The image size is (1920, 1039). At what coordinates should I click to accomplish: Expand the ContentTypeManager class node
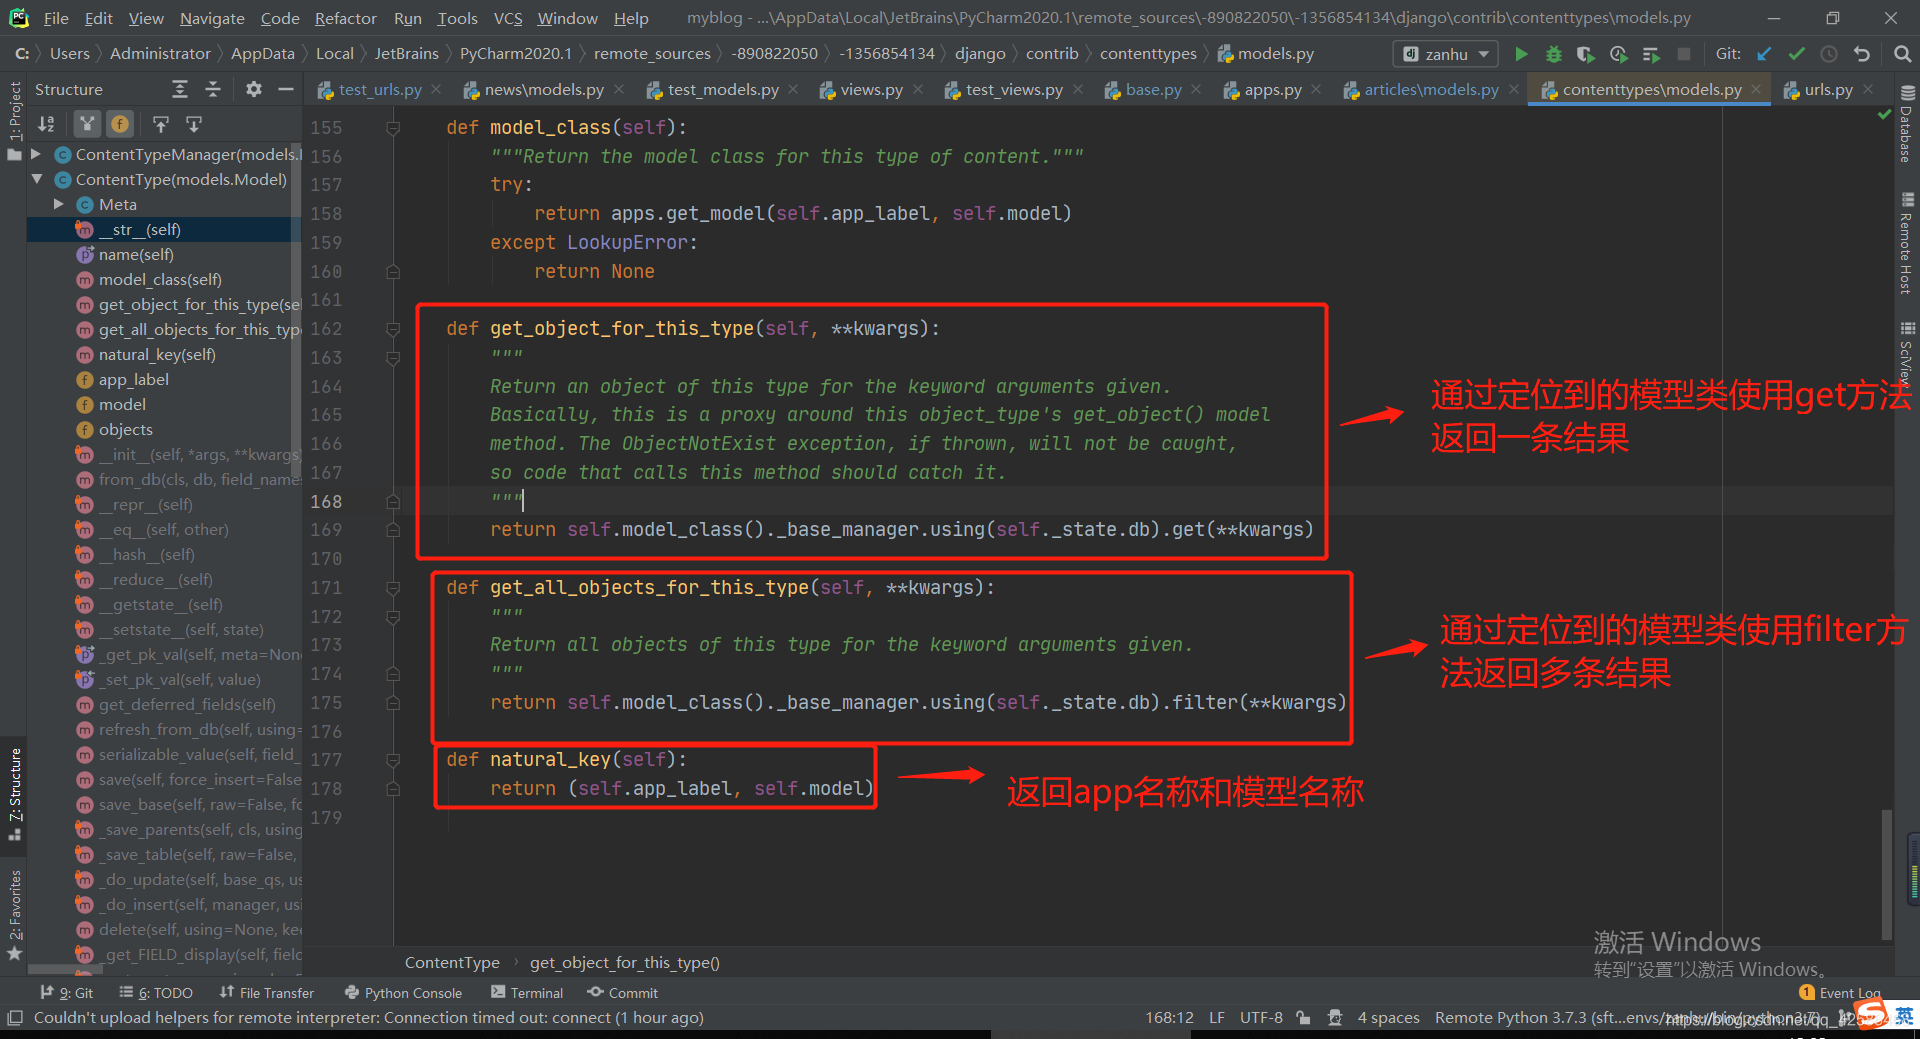(36, 154)
